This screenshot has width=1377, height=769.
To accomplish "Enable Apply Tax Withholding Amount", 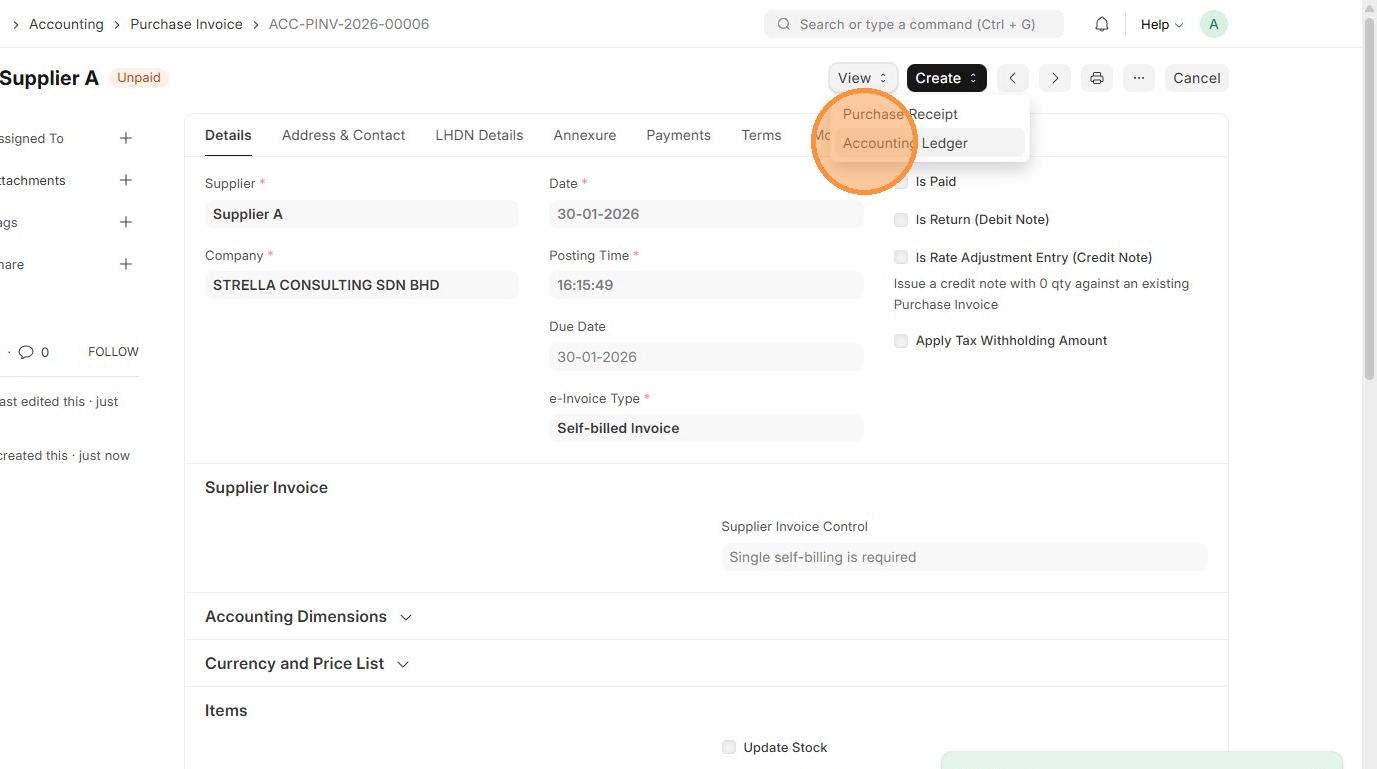I will coord(901,341).
